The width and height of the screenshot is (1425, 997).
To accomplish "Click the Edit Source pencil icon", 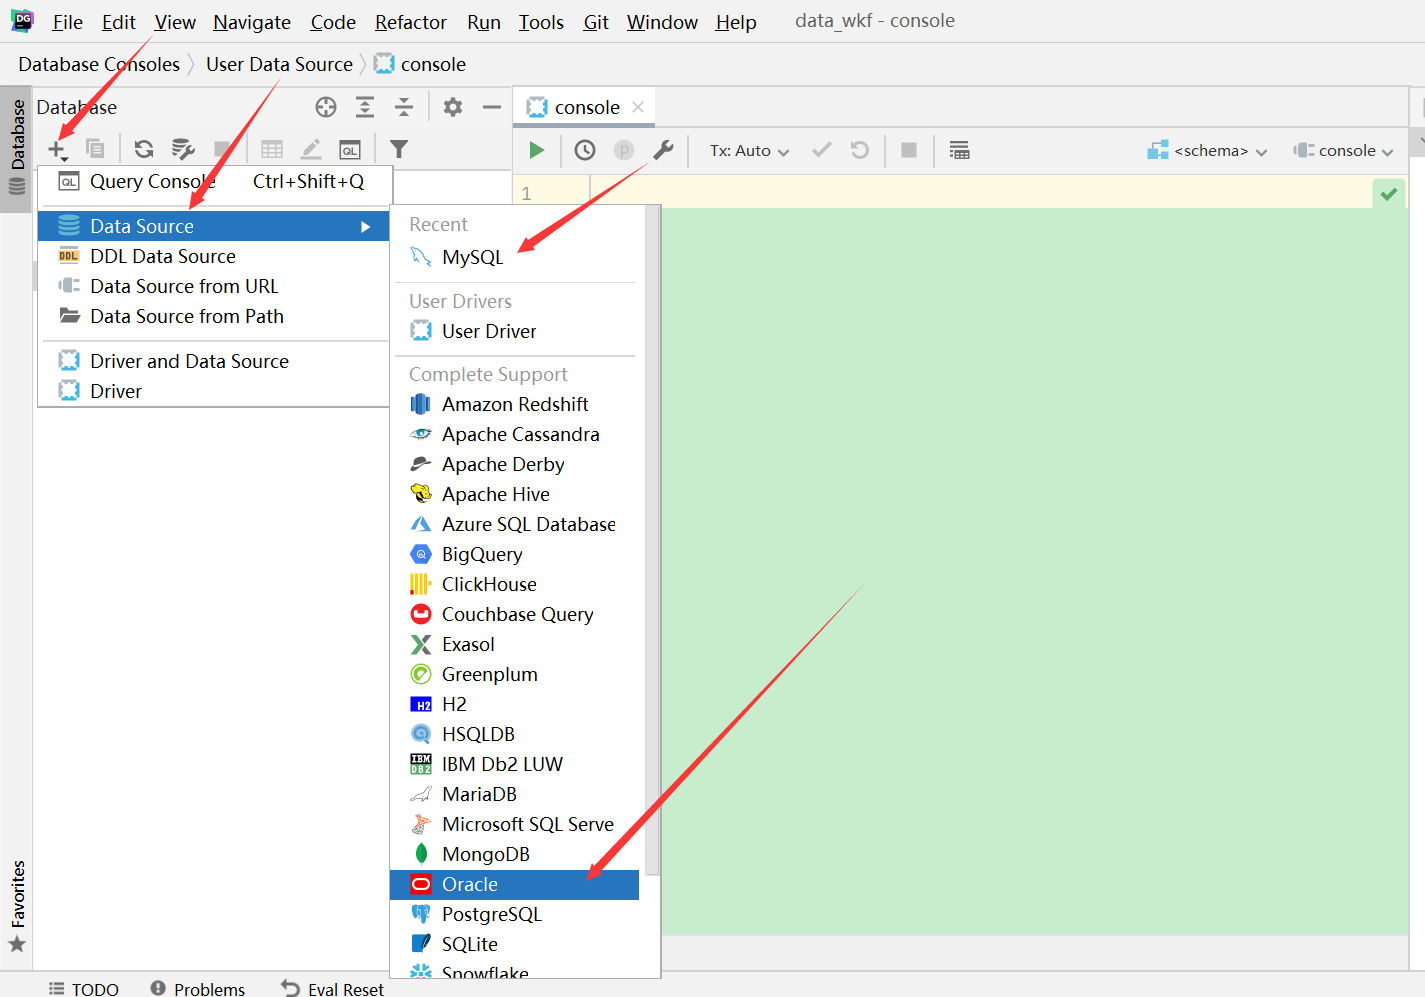I will pos(311,149).
